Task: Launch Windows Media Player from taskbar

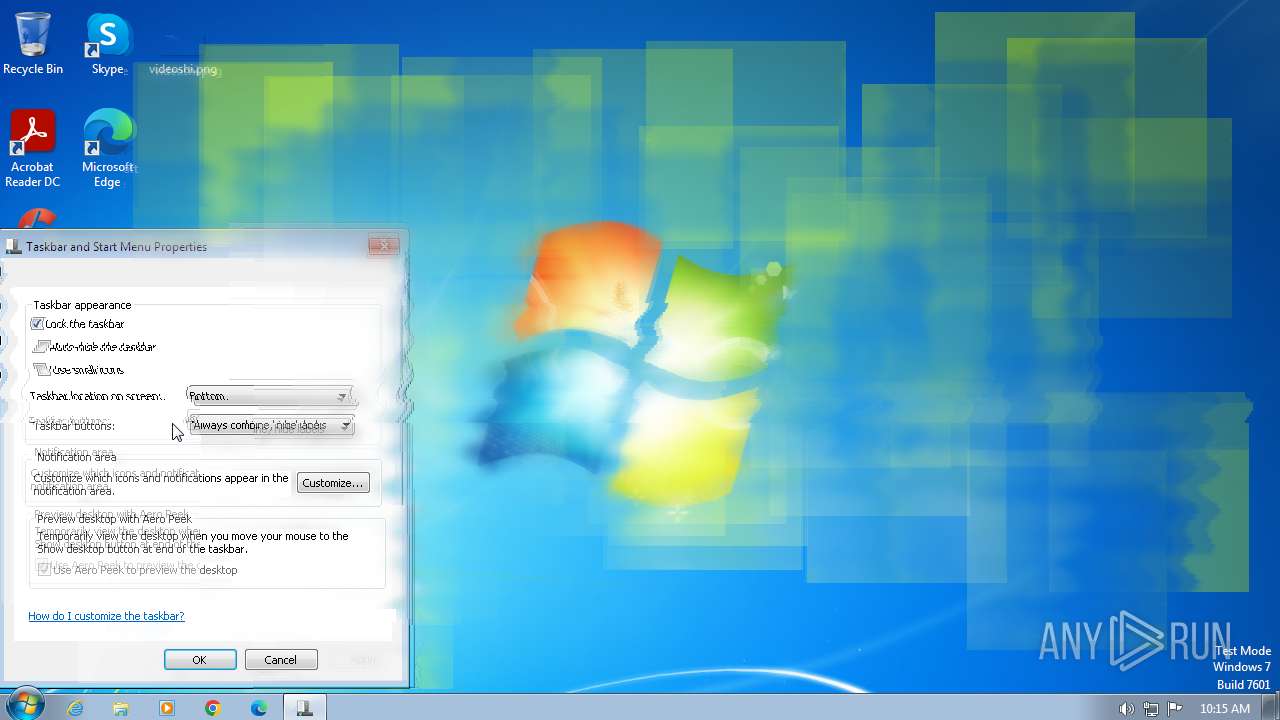Action: click(167, 708)
